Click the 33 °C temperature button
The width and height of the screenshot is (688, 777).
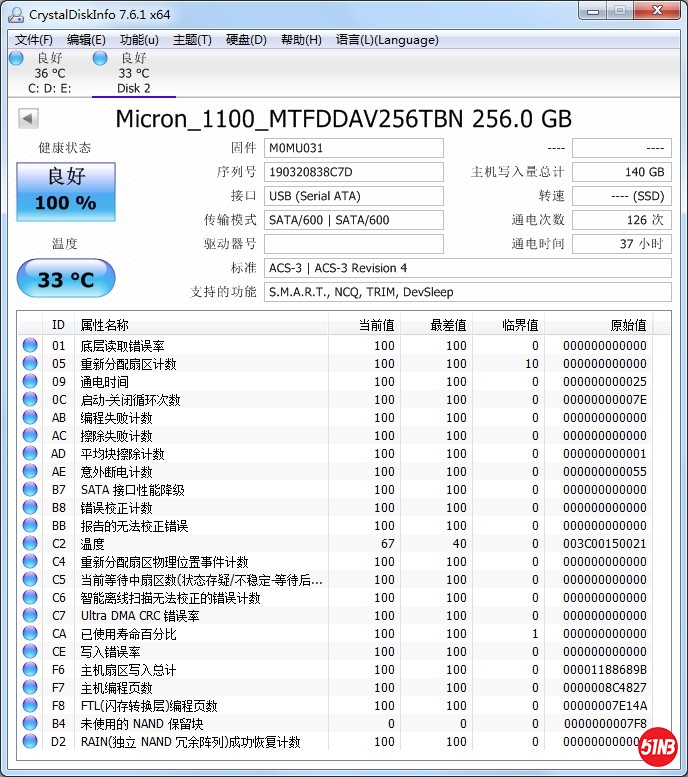(x=66, y=279)
